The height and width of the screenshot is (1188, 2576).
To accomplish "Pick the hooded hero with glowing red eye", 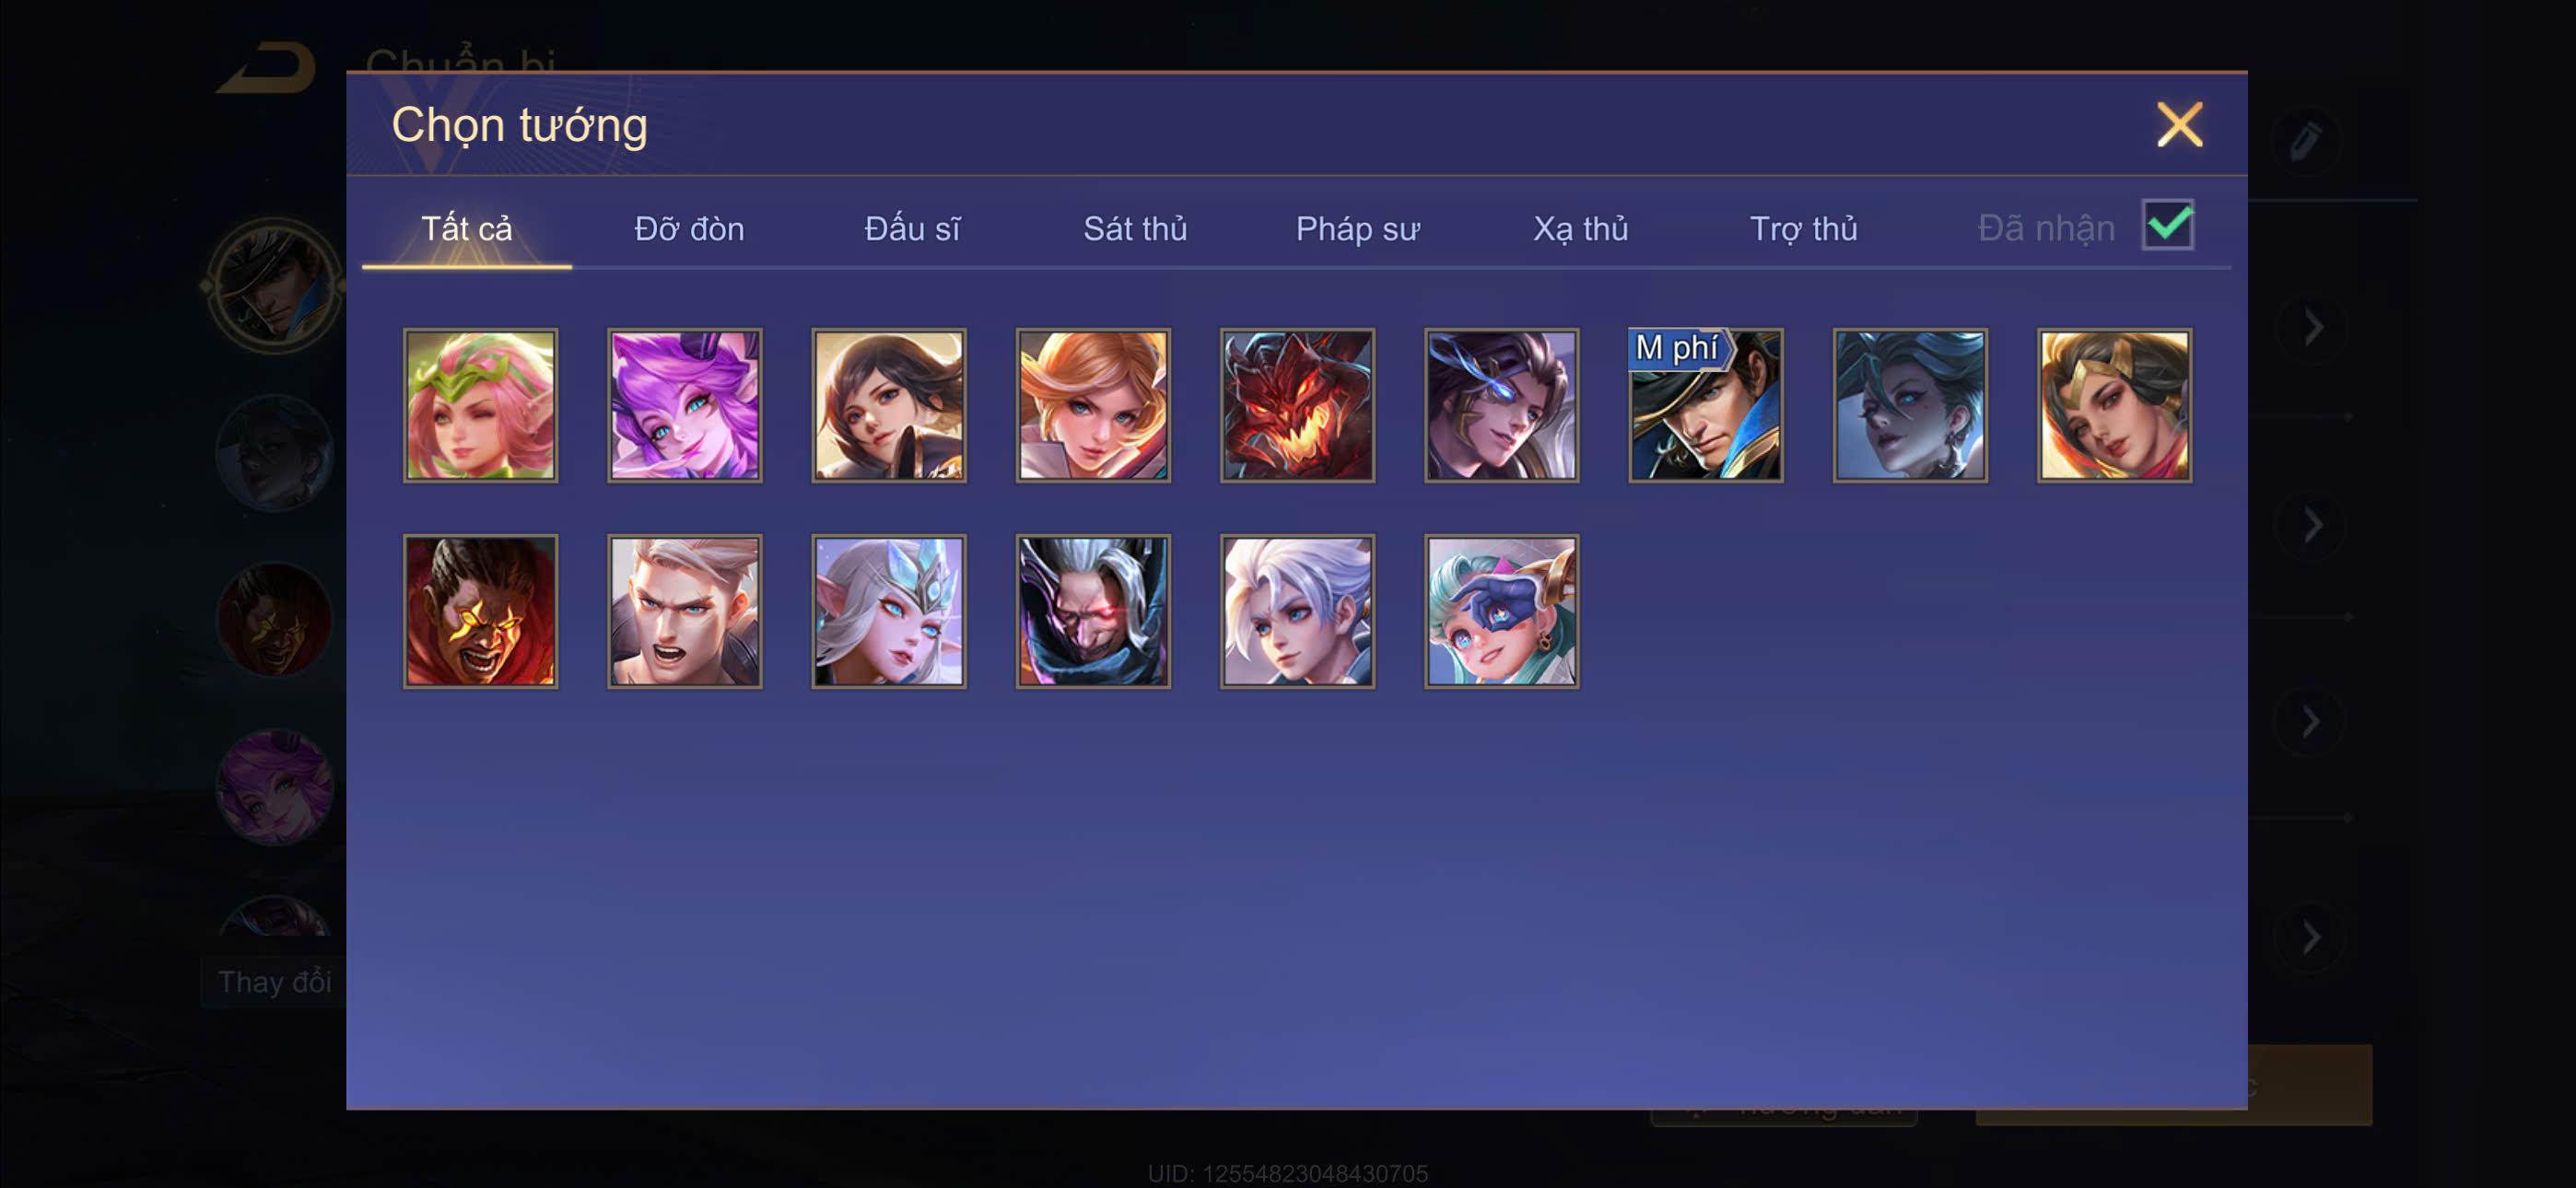I will pyautogui.click(x=1093, y=611).
